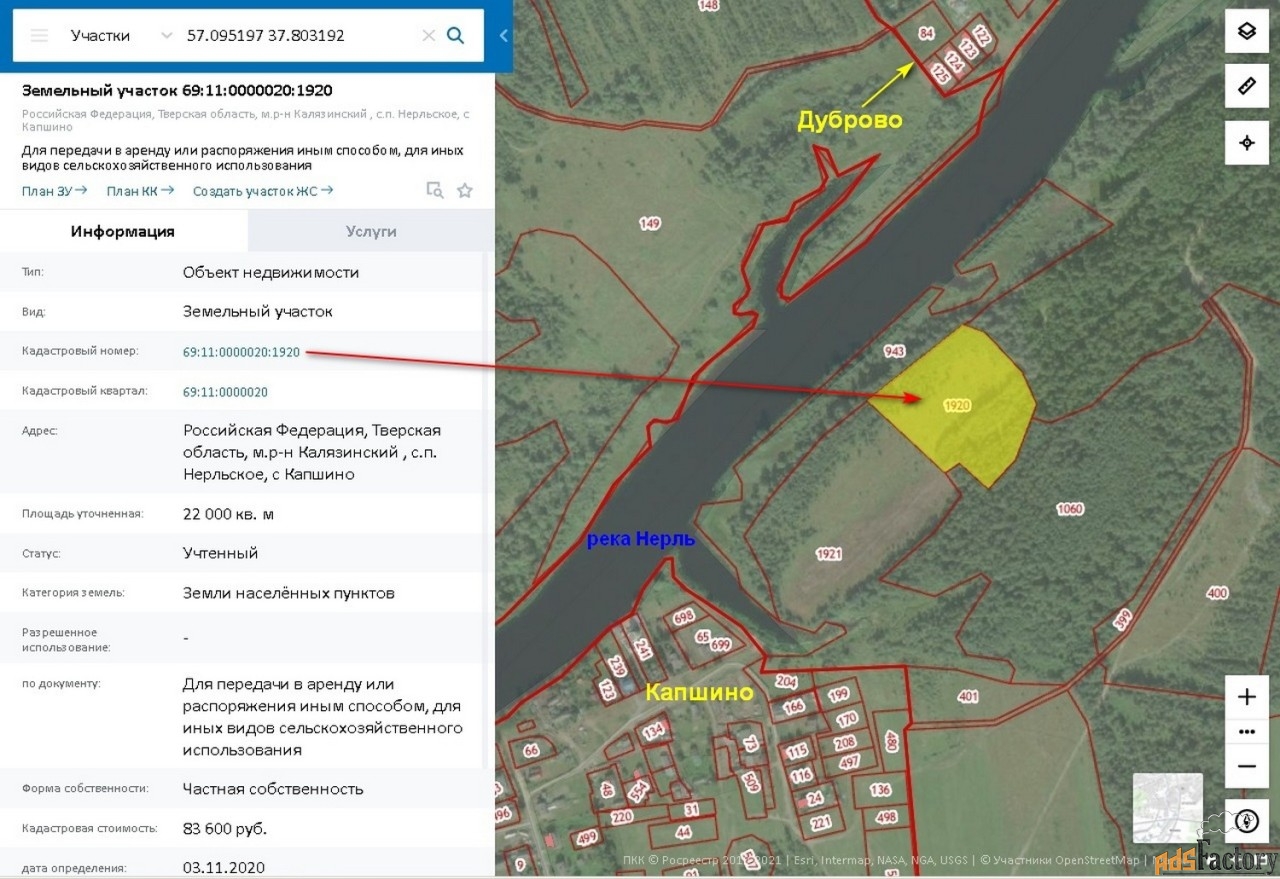The width and height of the screenshot is (1280, 879).
Task: Click the Земельный участок вид value
Action: [x=257, y=312]
